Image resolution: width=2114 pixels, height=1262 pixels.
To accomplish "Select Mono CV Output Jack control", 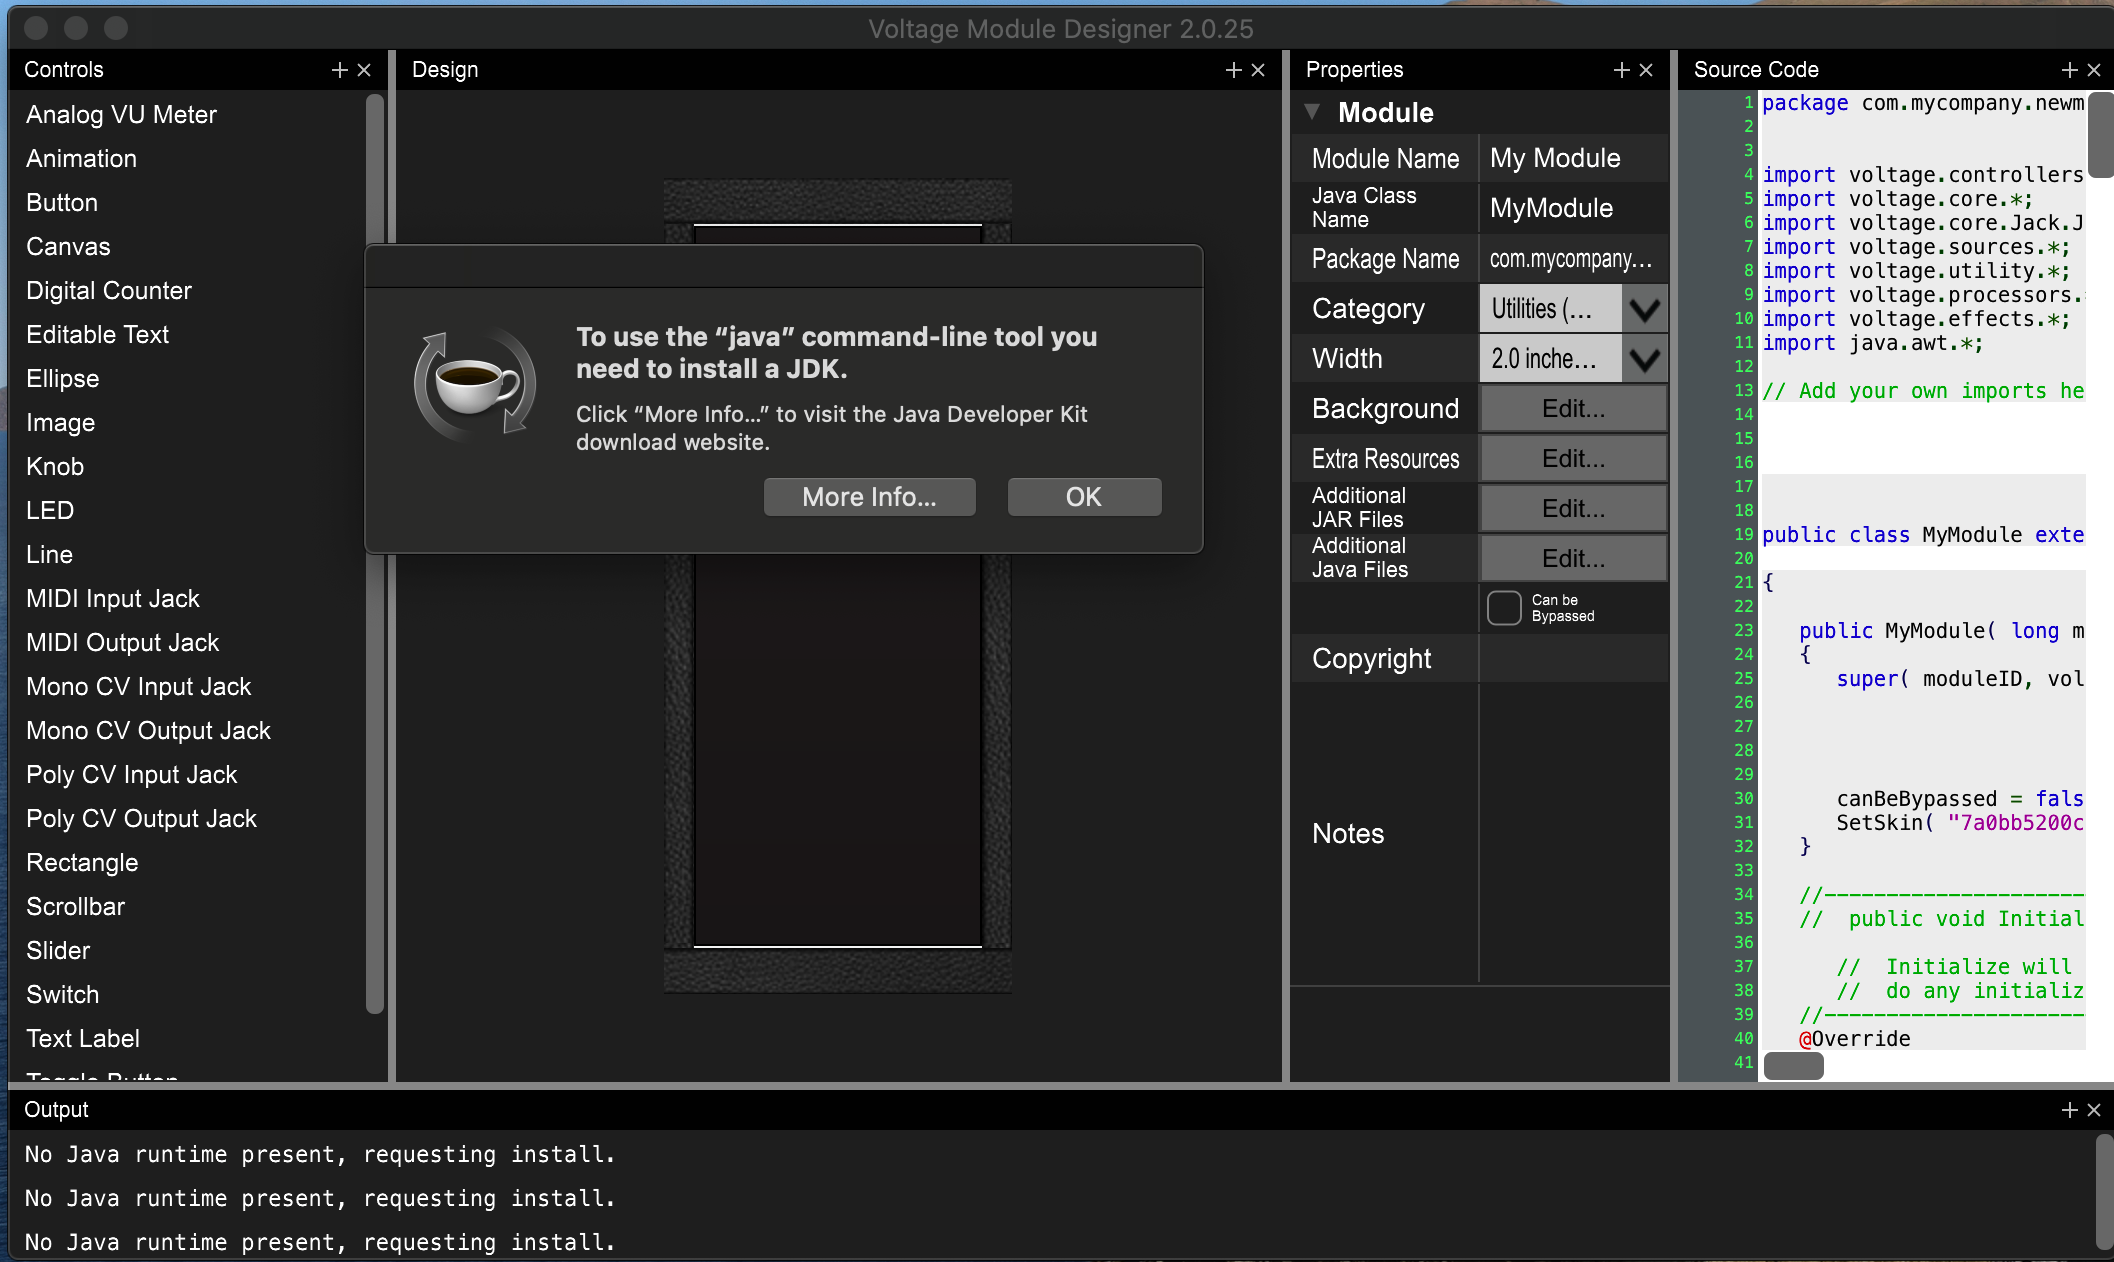I will (148, 731).
